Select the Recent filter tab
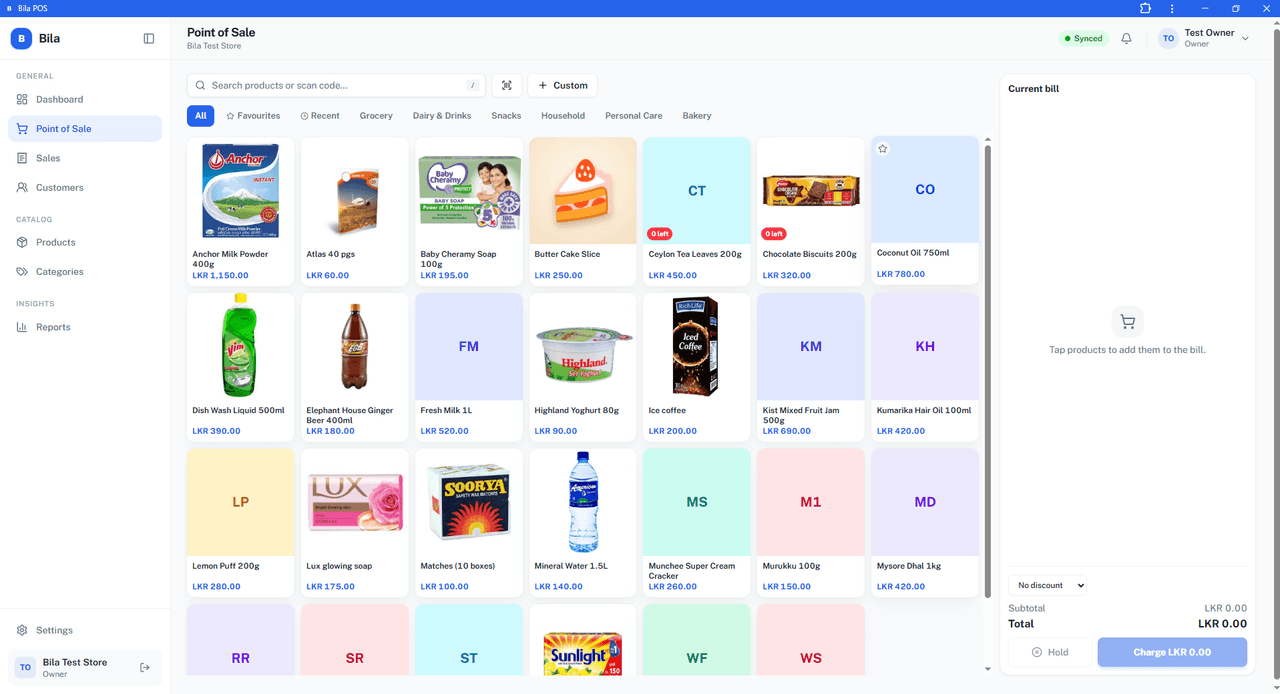Image resolution: width=1280 pixels, height=694 pixels. click(x=320, y=116)
